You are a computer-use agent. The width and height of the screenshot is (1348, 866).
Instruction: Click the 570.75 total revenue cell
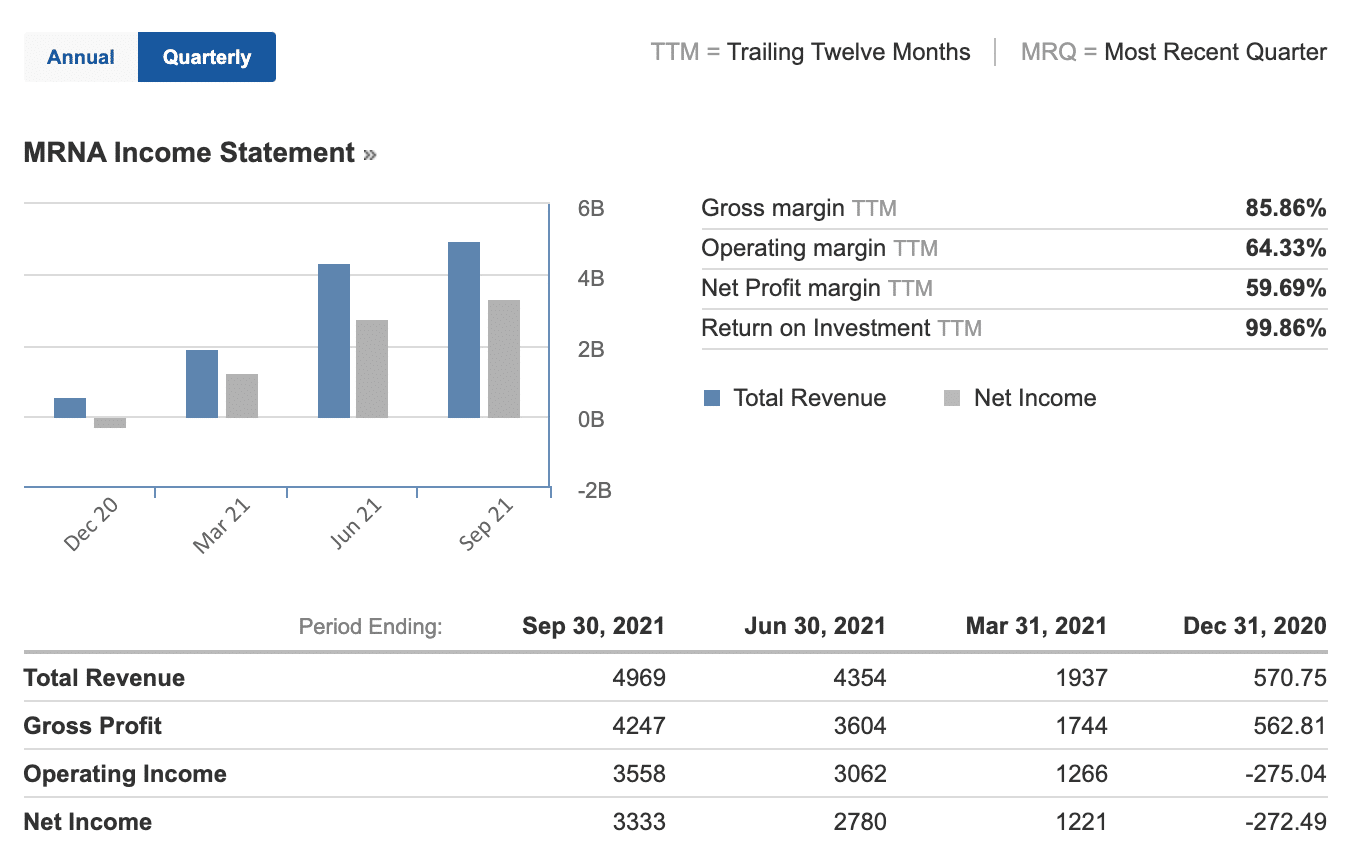click(x=1290, y=678)
